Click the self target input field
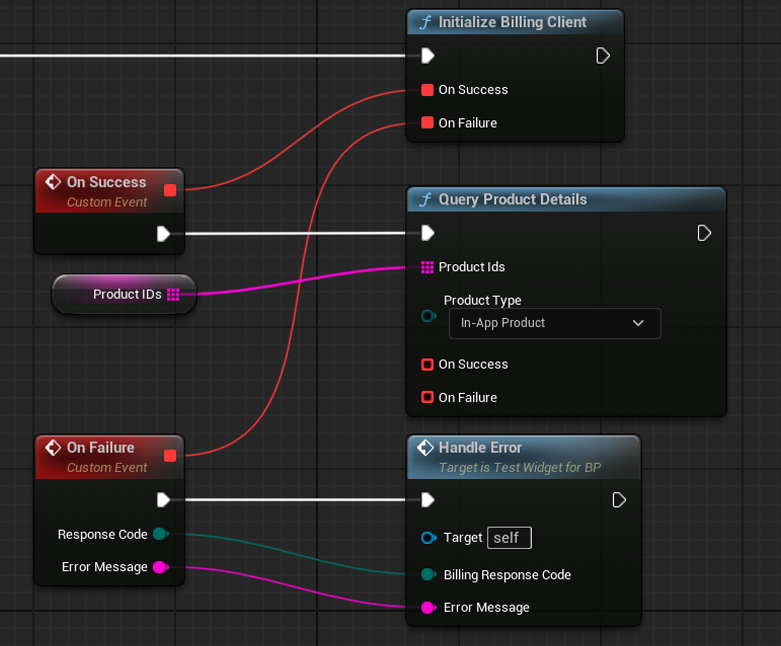This screenshot has width=781, height=646. tap(508, 538)
